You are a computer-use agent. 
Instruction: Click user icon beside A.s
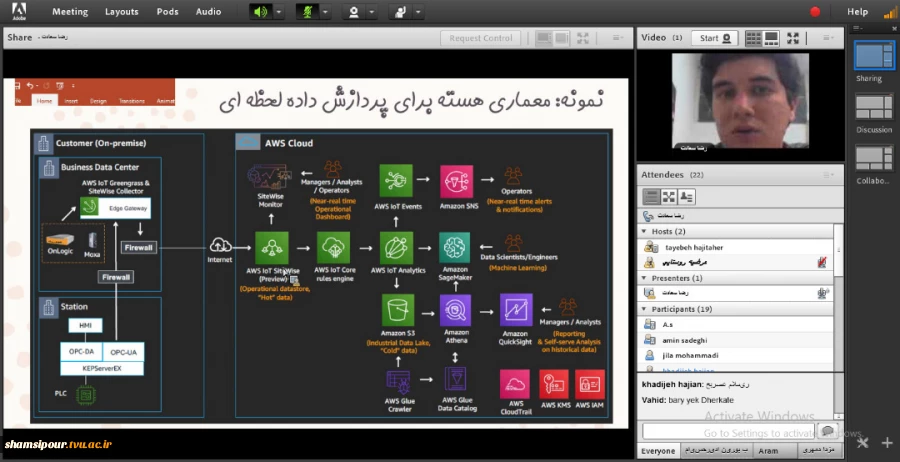pyautogui.click(x=649, y=324)
